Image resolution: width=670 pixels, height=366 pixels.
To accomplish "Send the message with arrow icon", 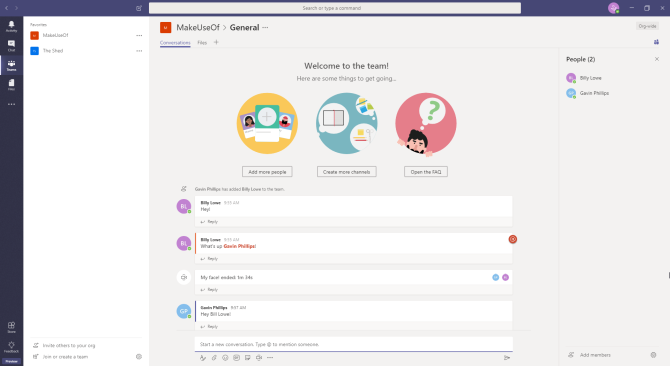I will tap(507, 358).
